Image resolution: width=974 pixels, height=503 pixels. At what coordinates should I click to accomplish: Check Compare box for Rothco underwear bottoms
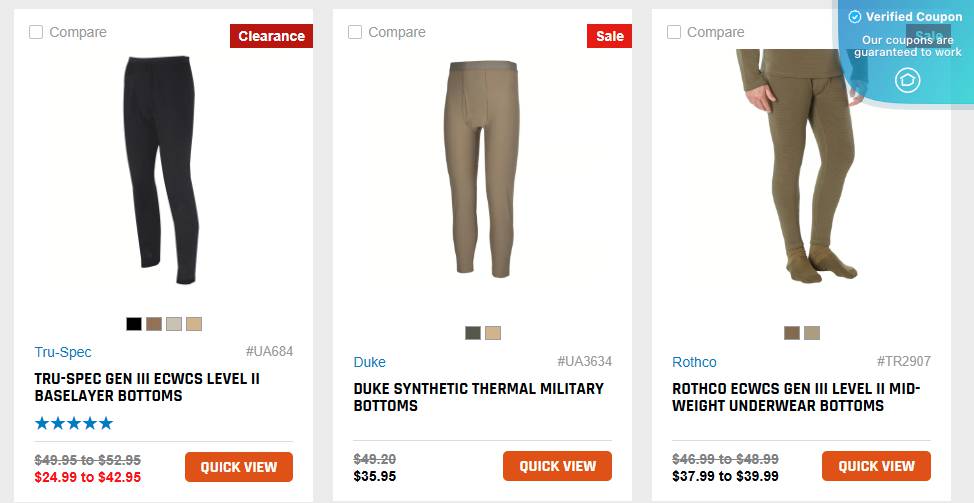pos(674,32)
